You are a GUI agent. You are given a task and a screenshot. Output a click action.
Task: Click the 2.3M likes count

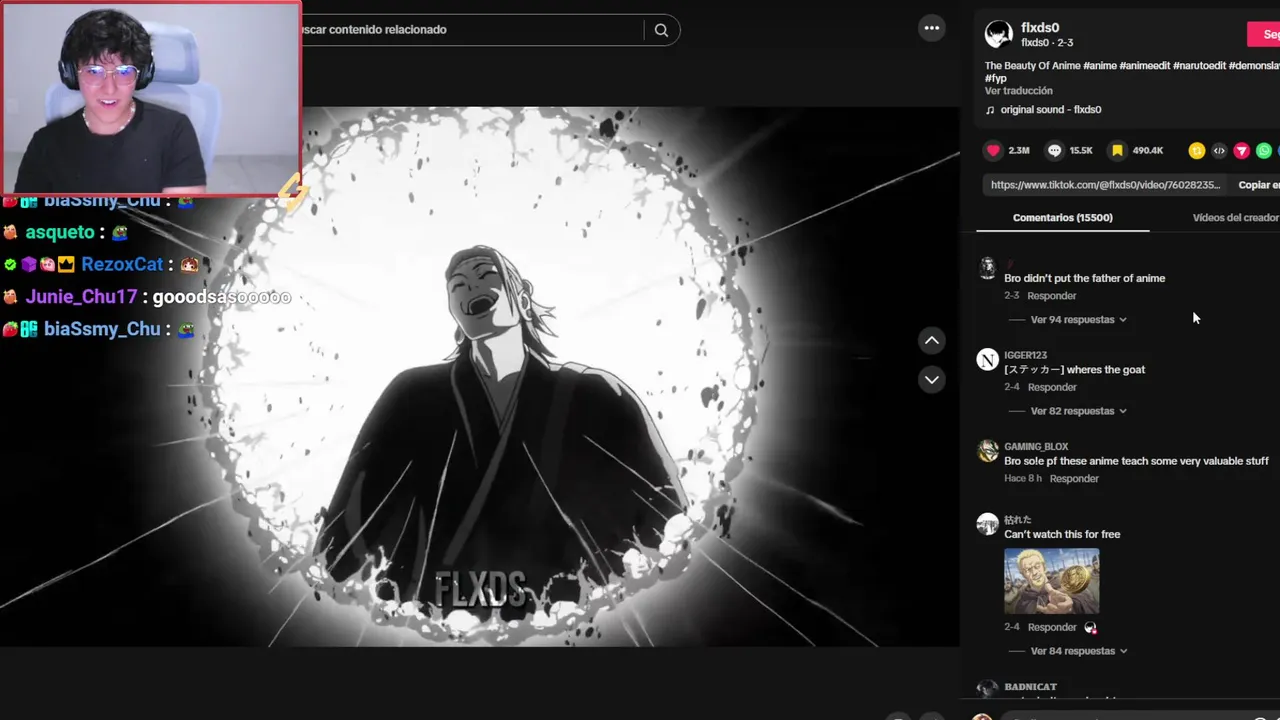[1019, 151]
